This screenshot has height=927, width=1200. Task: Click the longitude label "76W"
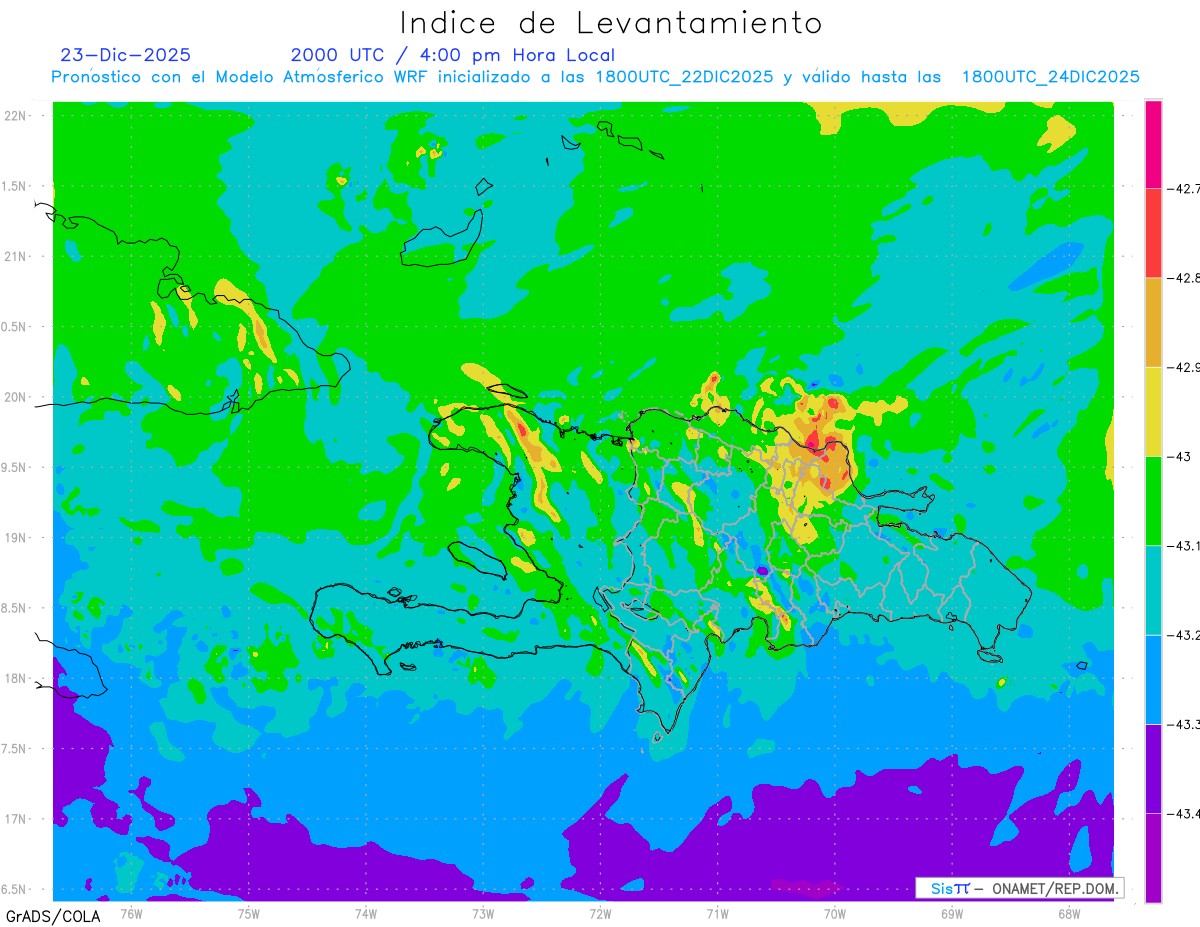132,914
